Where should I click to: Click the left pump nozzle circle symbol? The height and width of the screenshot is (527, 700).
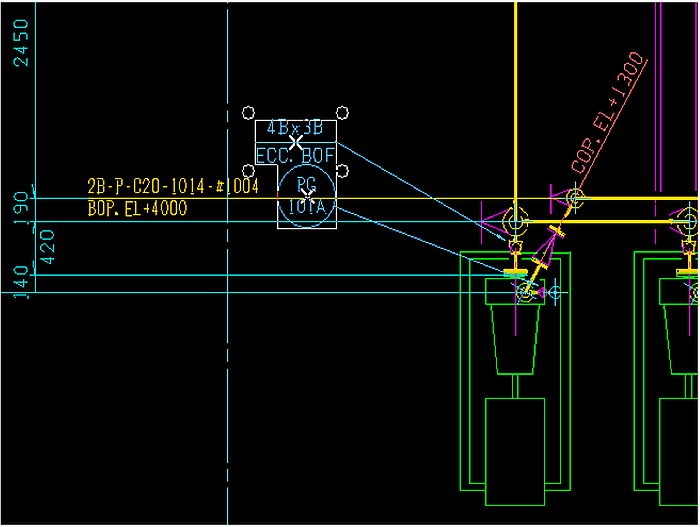click(x=526, y=293)
